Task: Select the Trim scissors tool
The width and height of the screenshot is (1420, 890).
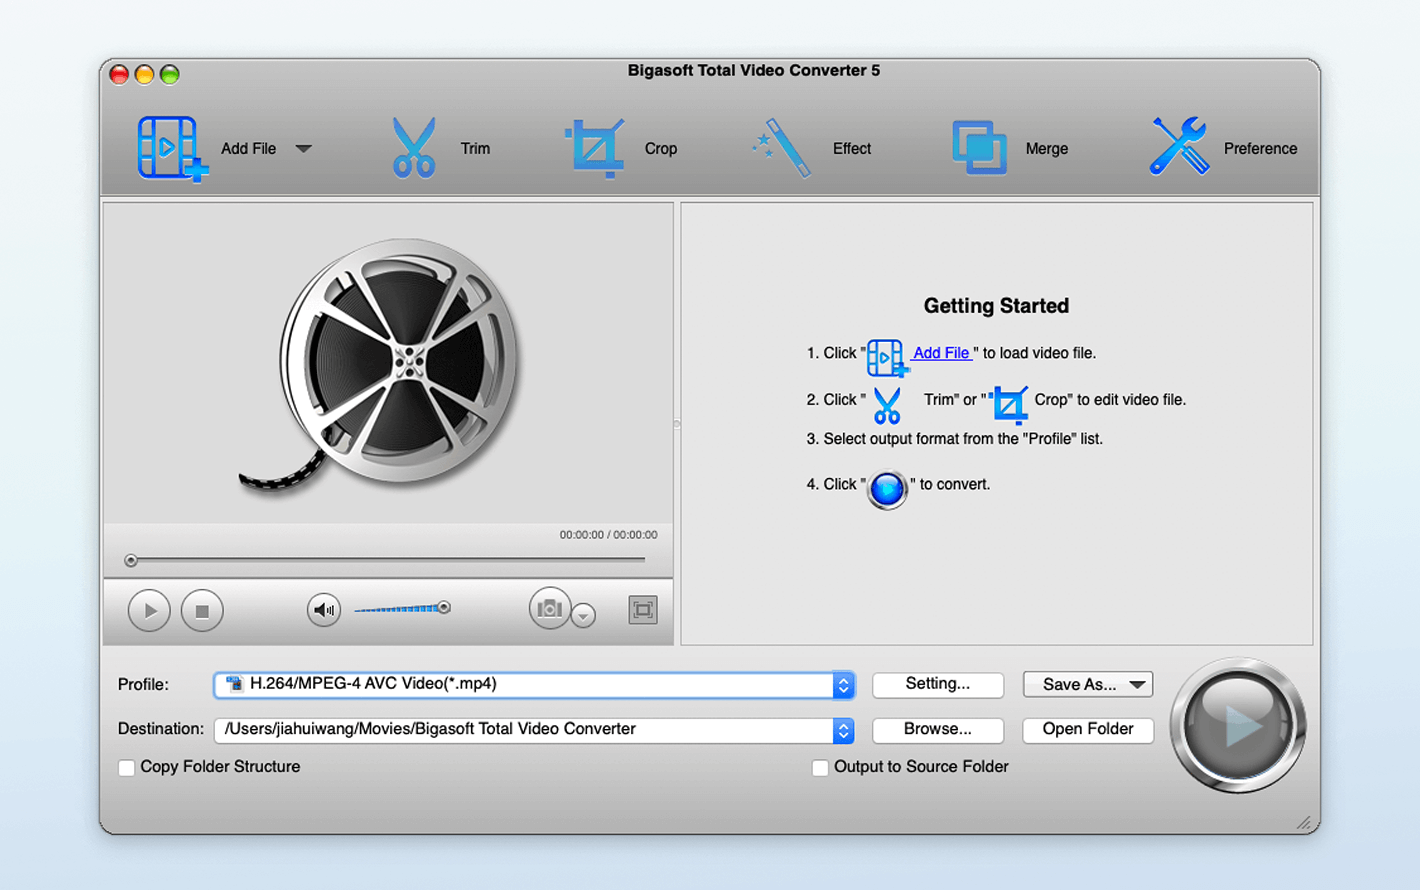Action: pyautogui.click(x=413, y=148)
